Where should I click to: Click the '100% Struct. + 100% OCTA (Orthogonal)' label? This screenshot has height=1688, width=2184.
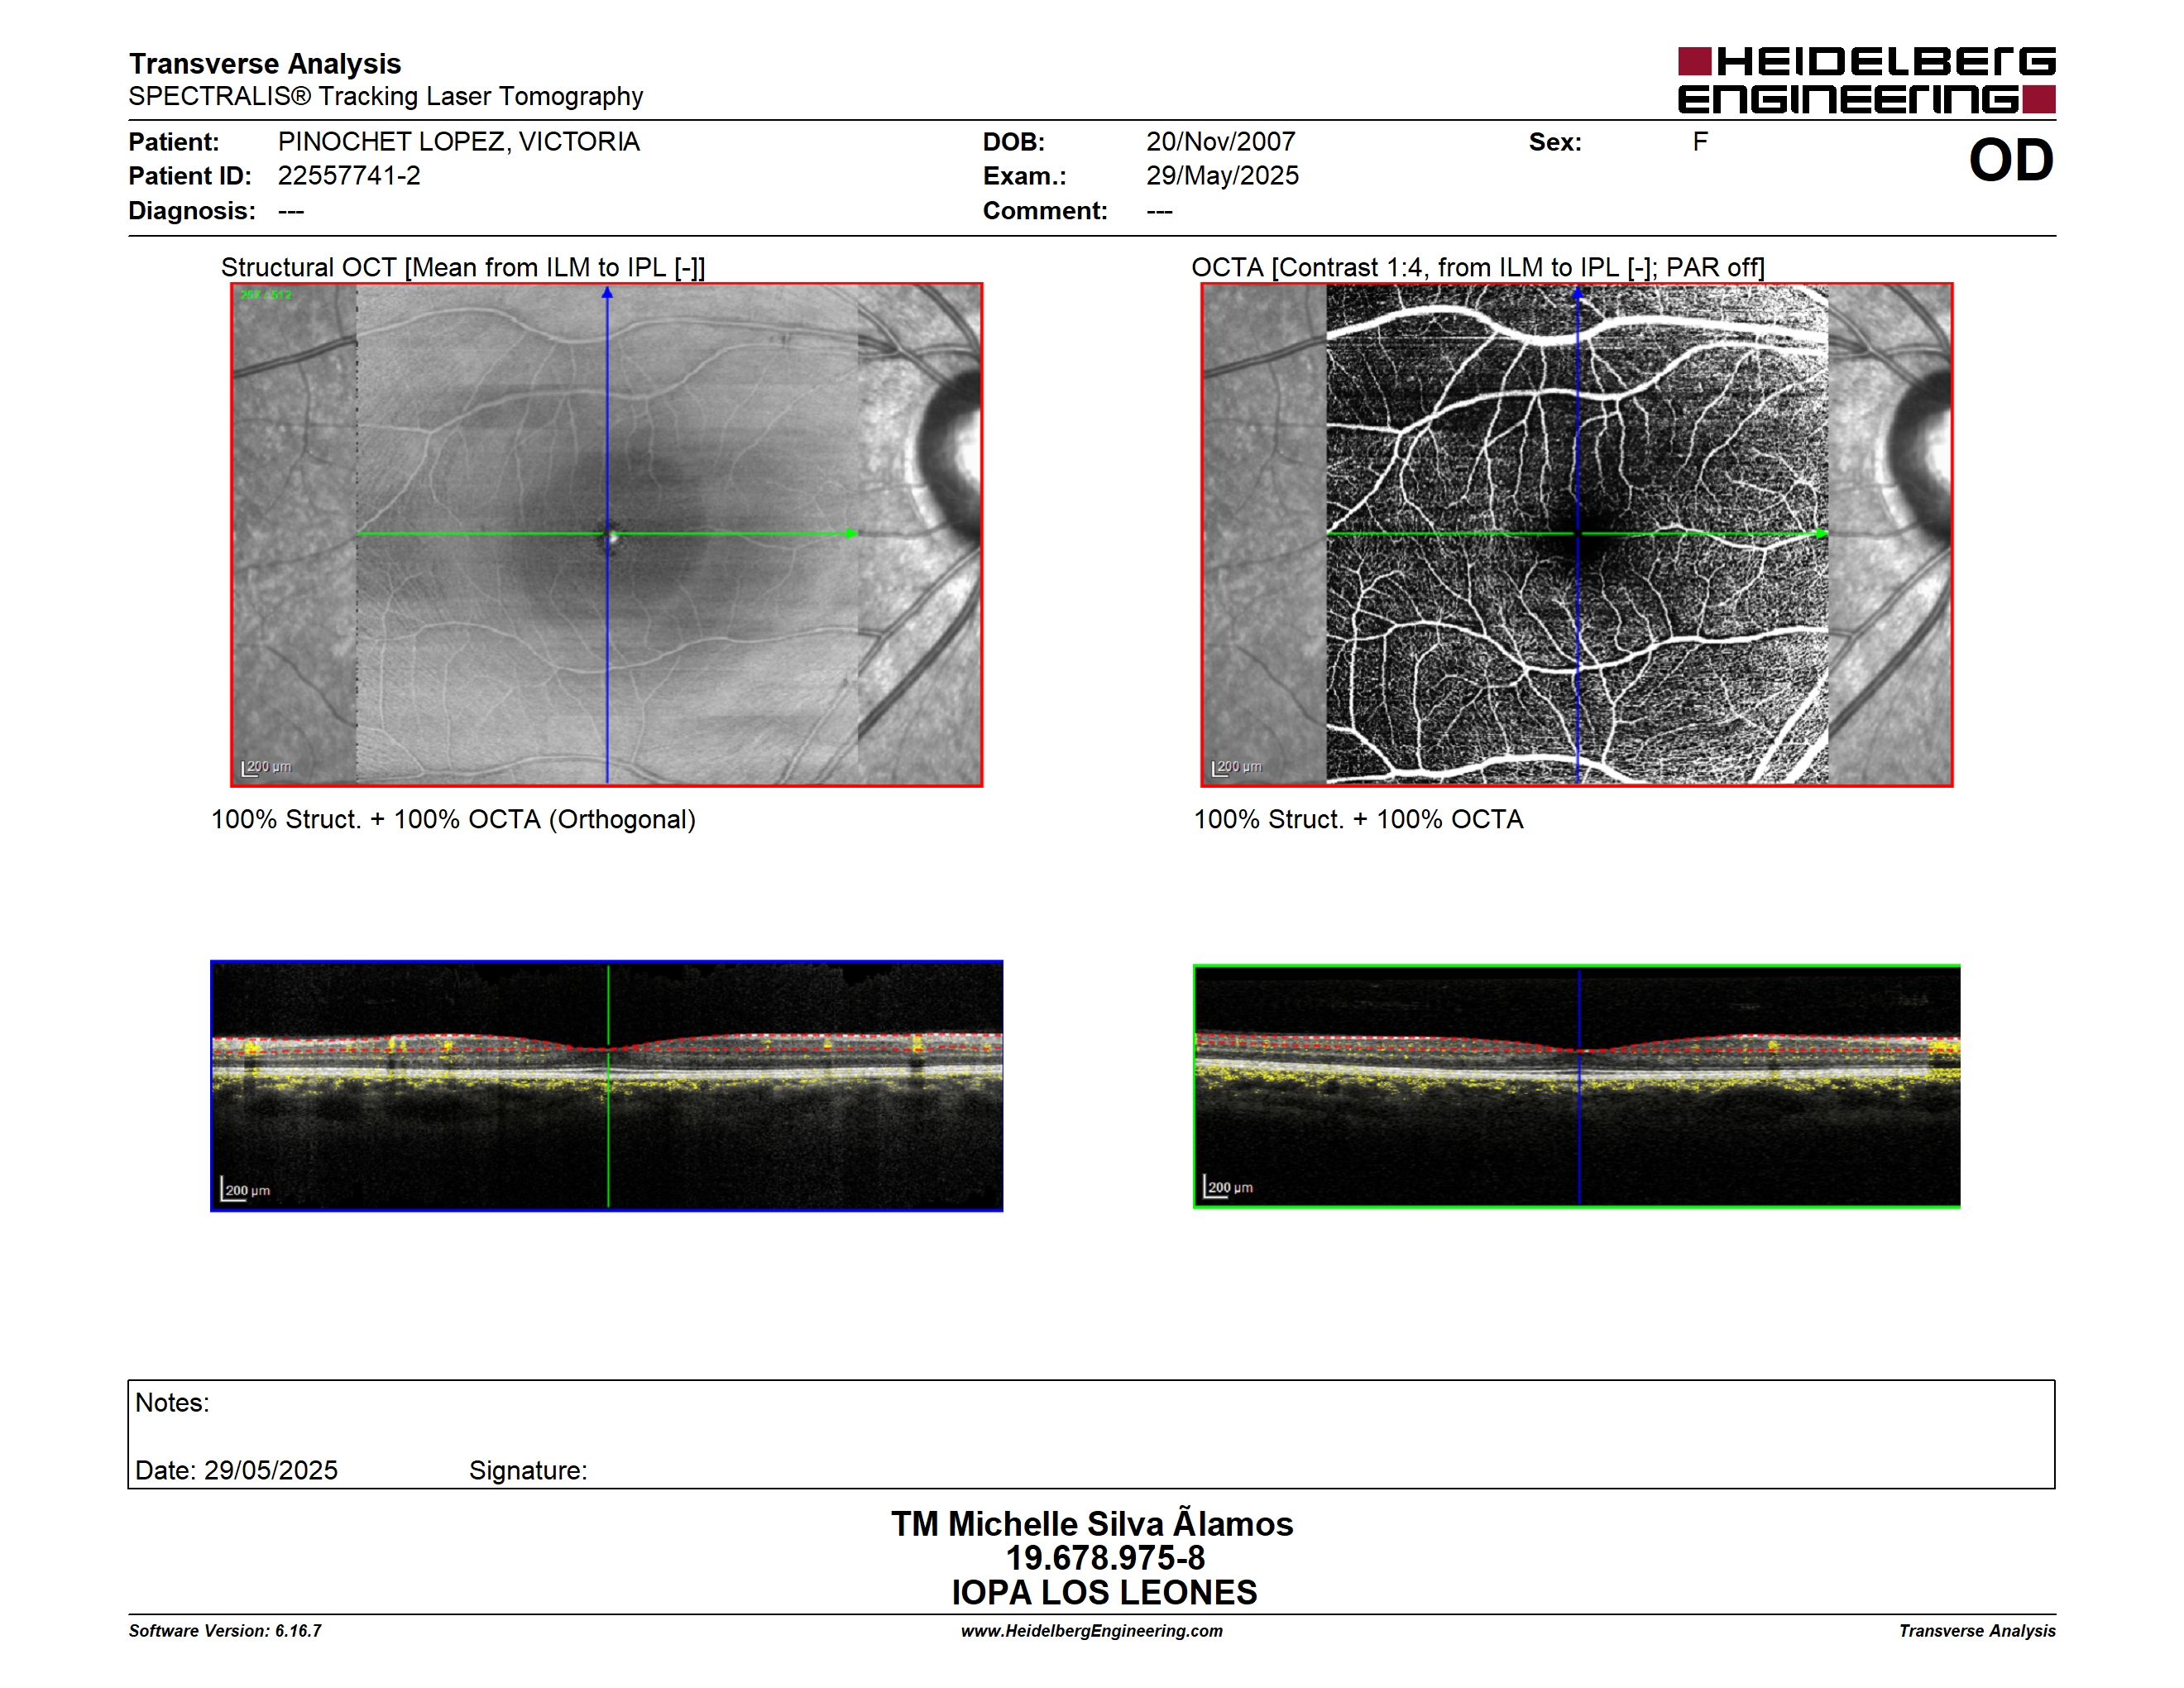pyautogui.click(x=453, y=819)
